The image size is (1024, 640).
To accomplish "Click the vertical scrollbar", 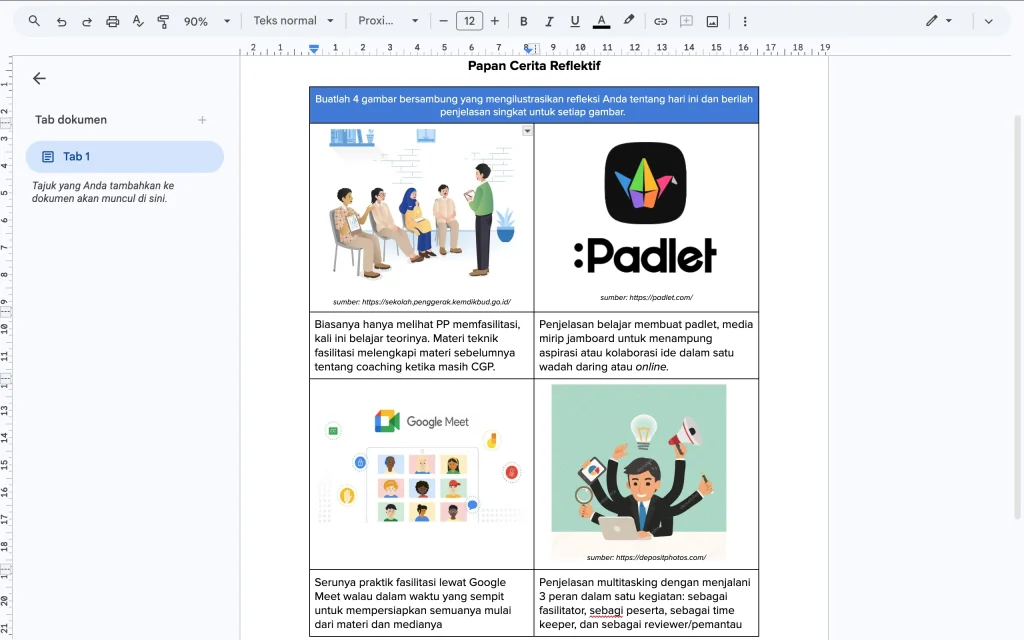I will (1017, 317).
